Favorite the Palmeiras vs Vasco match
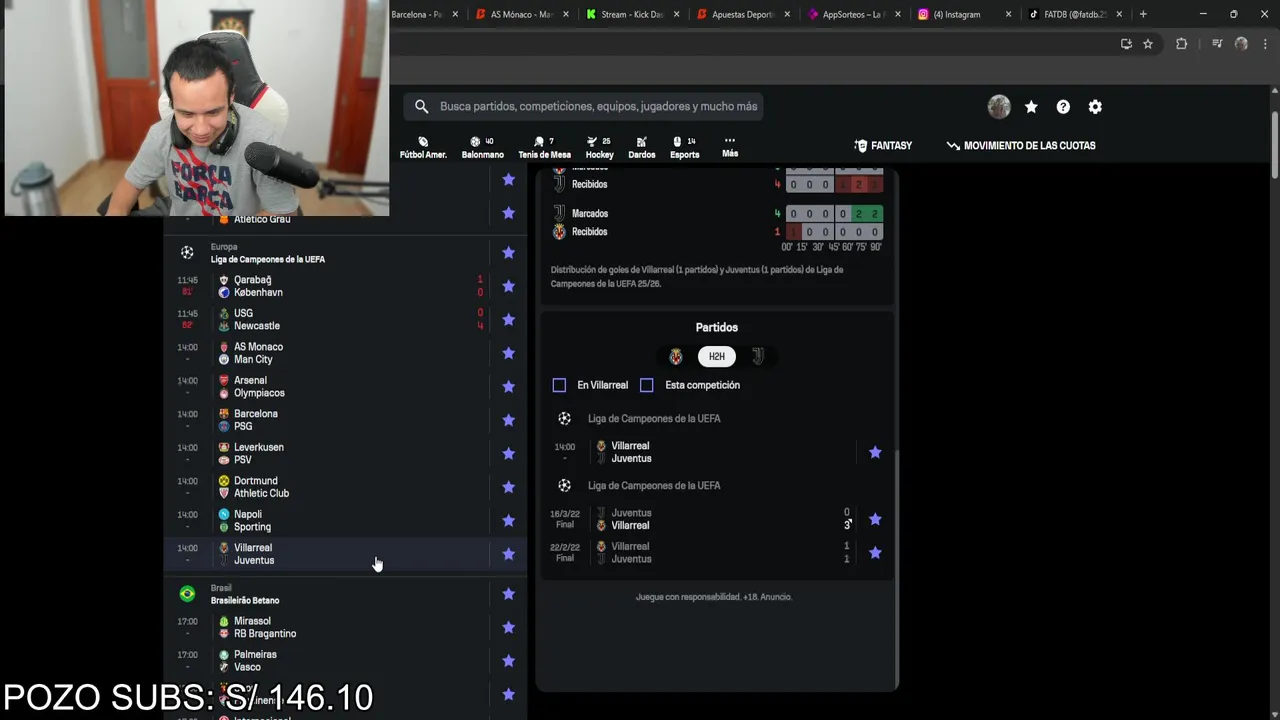 coord(508,661)
